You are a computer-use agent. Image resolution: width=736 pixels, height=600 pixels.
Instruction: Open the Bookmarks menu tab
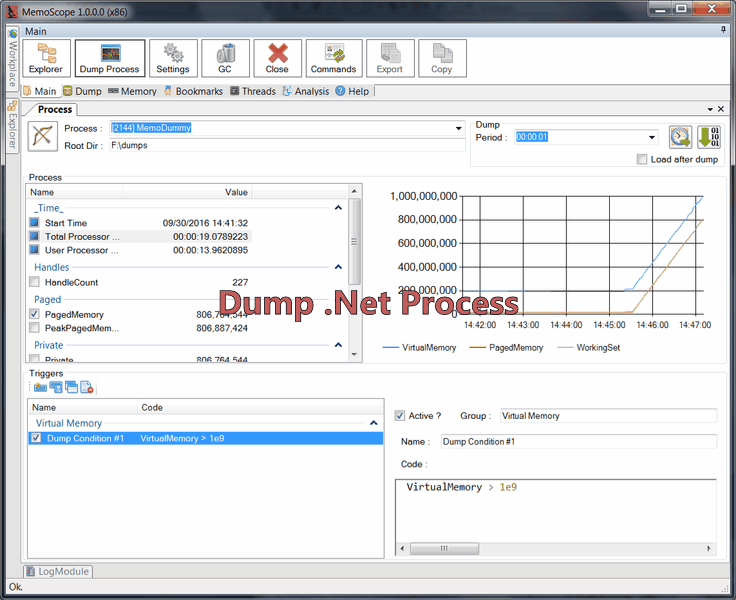coord(192,91)
